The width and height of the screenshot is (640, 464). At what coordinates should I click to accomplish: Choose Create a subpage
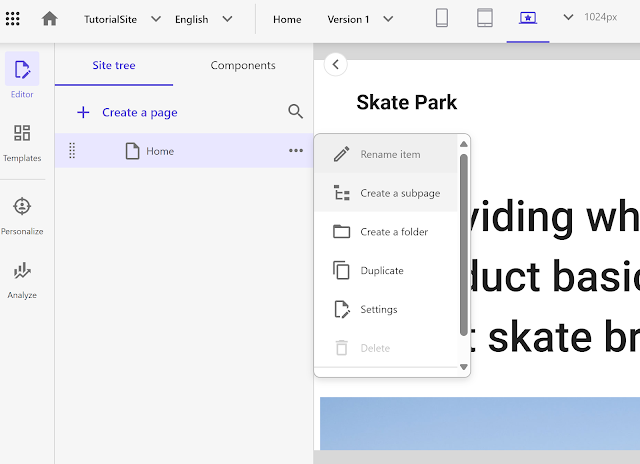coord(386,193)
